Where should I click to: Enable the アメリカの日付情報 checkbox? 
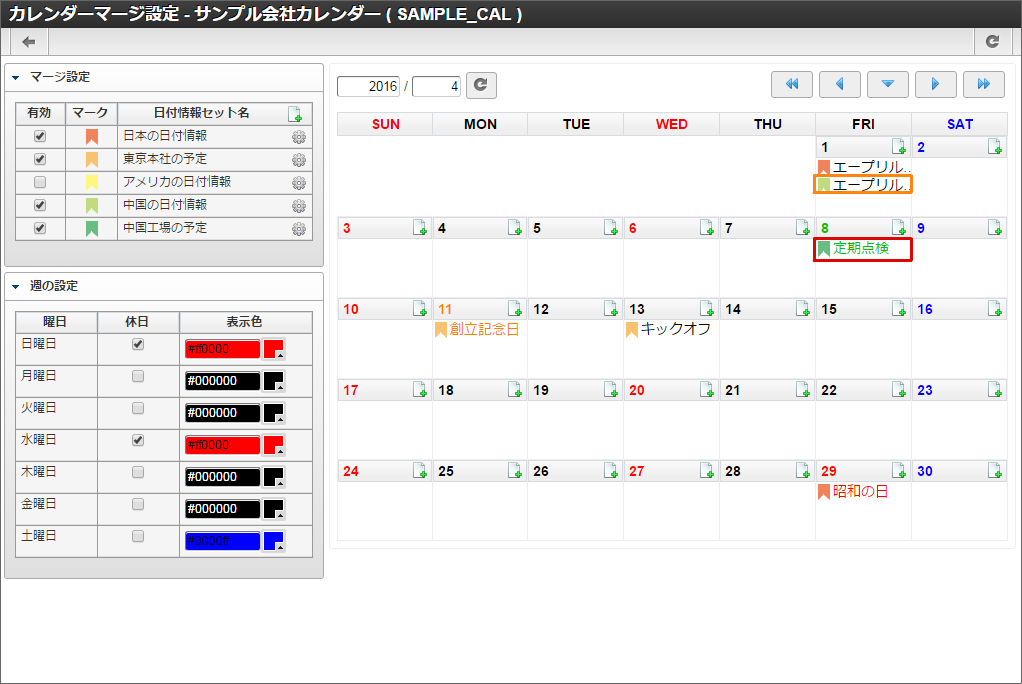pos(40,182)
